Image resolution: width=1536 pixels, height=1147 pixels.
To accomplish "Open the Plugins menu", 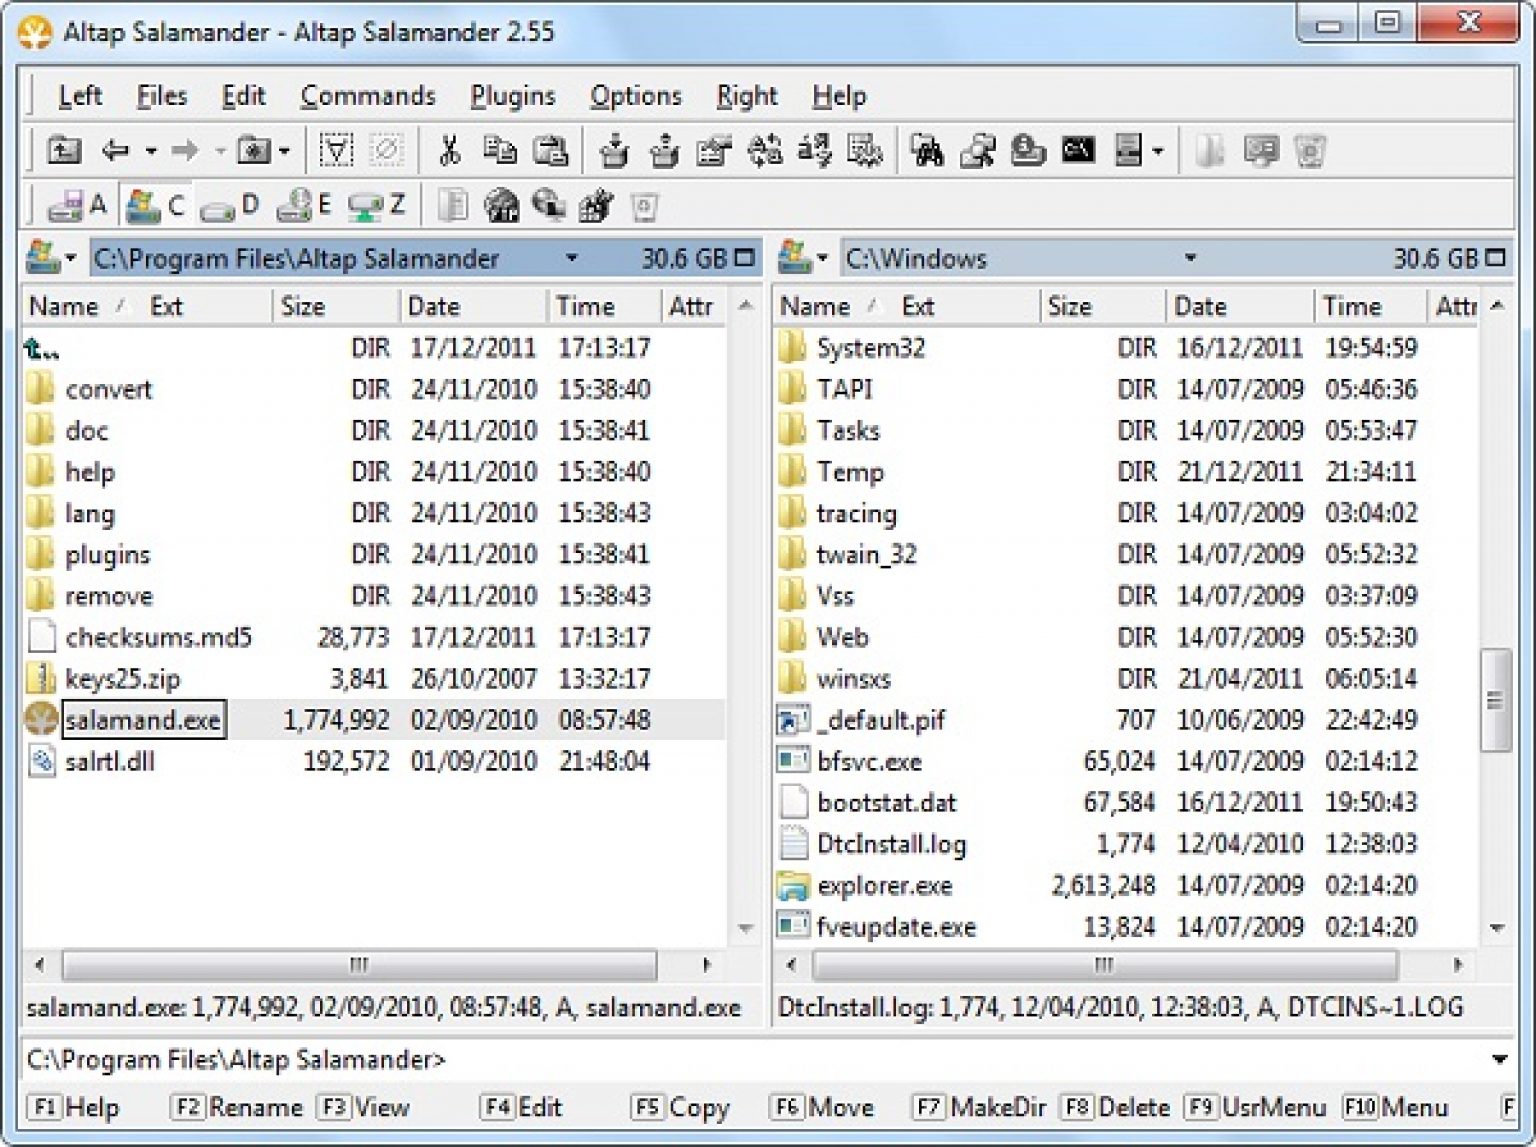I will pos(512,96).
